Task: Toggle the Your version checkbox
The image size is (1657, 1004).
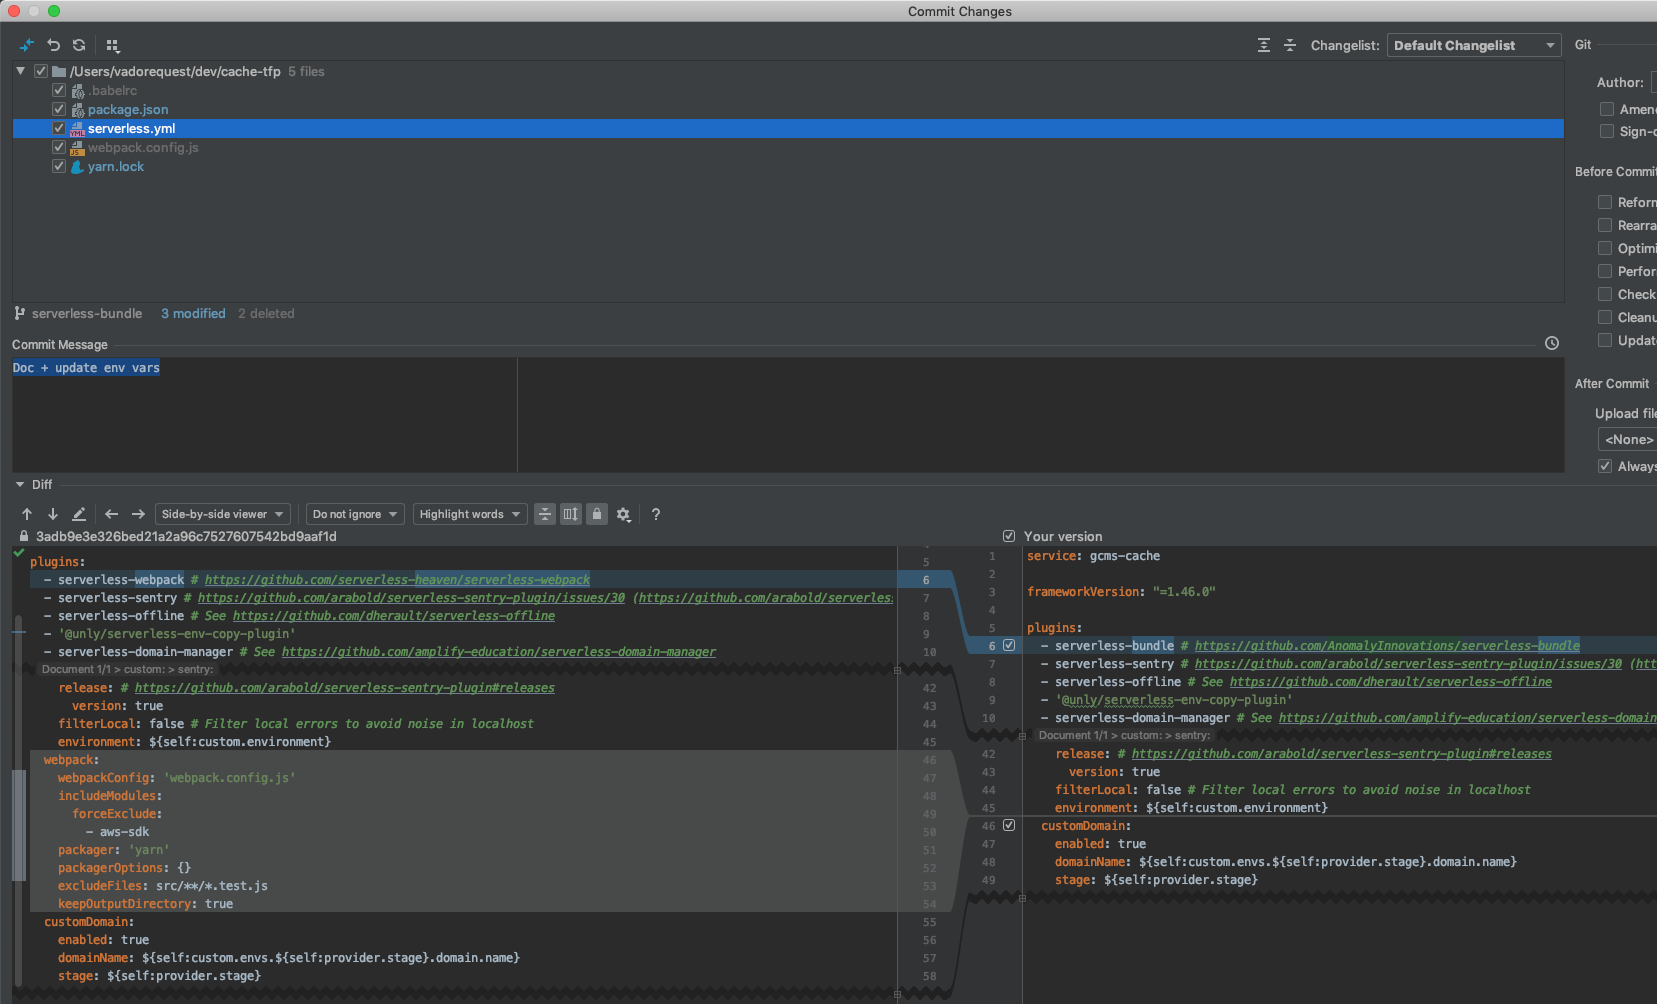Action: point(1009,536)
